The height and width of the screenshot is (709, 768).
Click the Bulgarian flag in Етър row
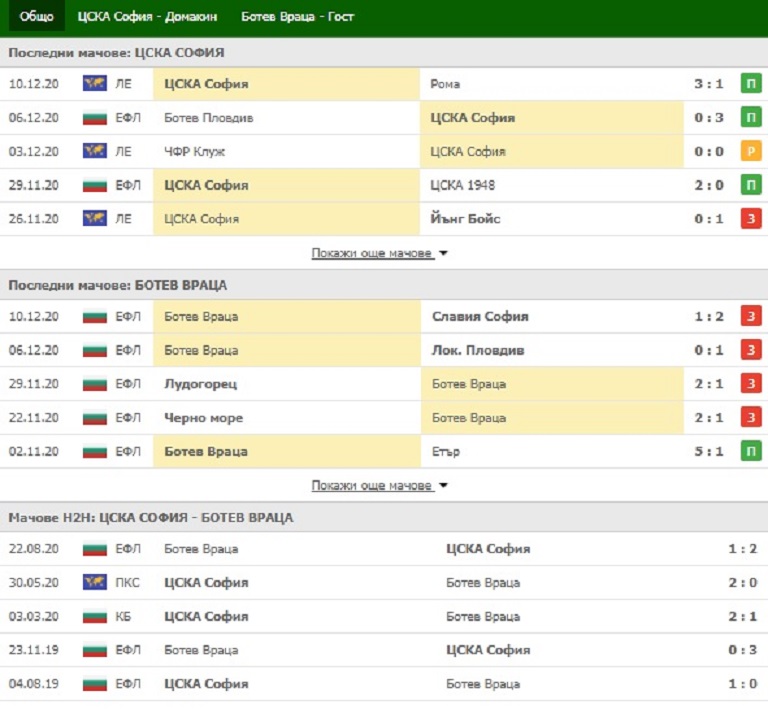click(95, 451)
